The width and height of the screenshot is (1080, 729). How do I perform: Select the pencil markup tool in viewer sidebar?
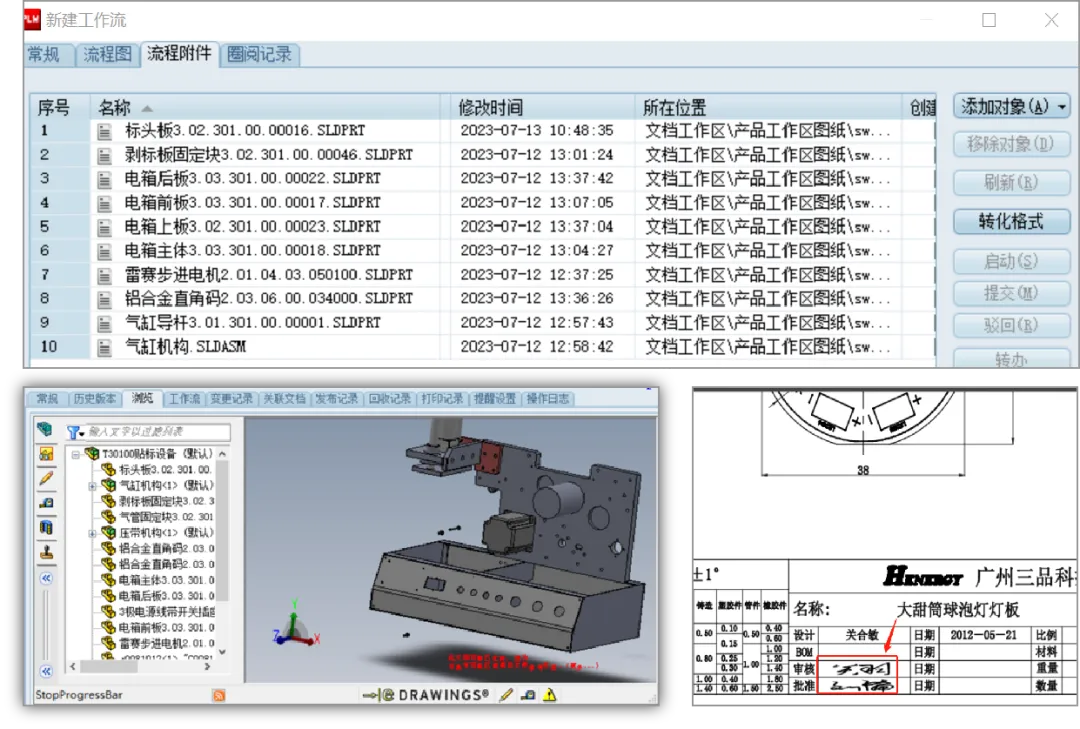click(x=46, y=478)
